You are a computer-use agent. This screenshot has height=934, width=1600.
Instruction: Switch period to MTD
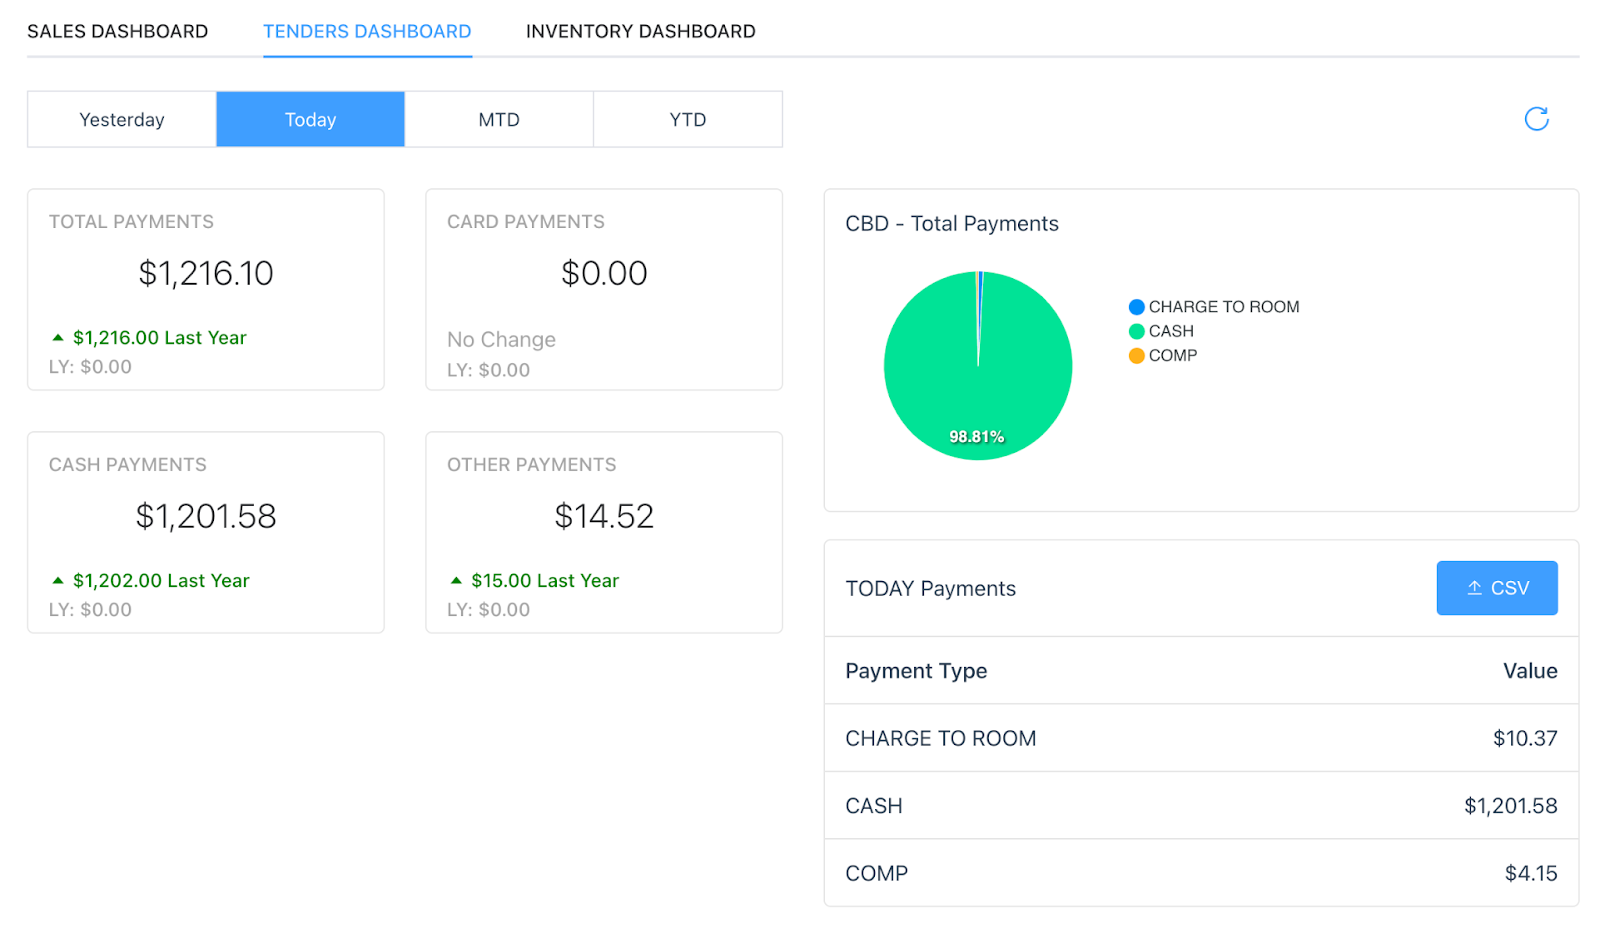499,120
